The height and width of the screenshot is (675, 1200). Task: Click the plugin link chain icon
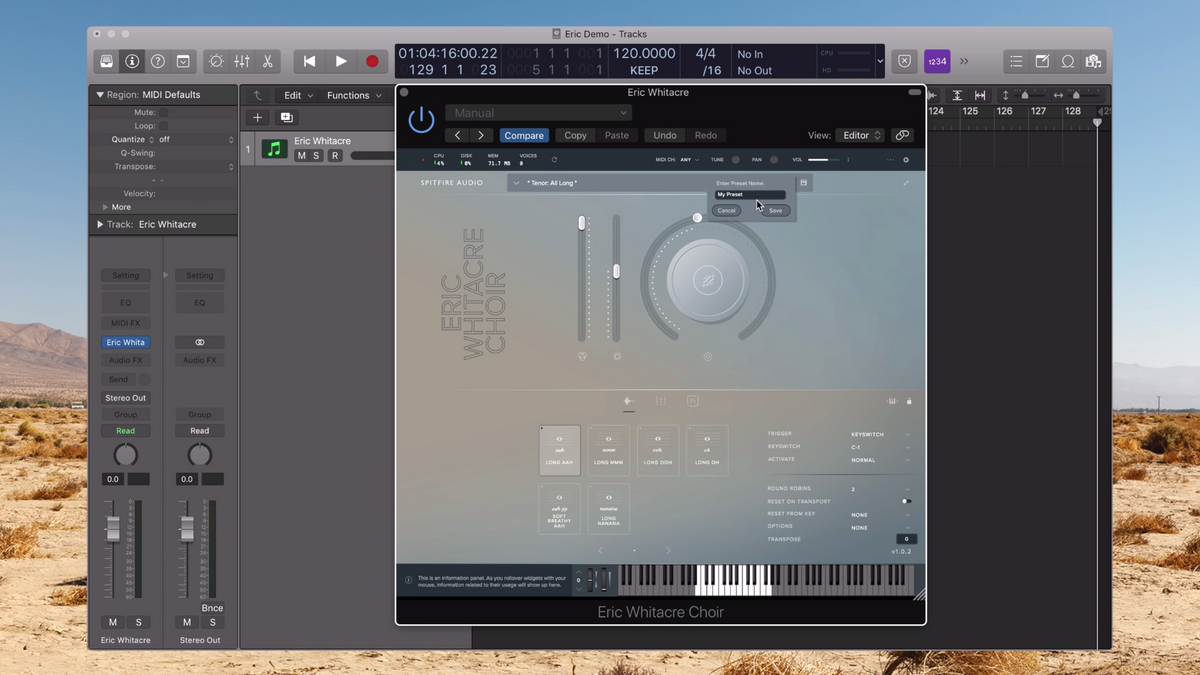click(902, 135)
